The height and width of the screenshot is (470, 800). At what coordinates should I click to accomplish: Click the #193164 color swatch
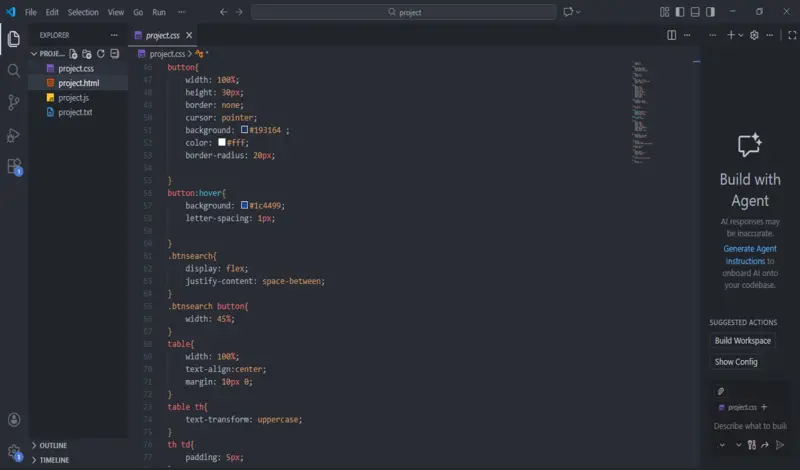click(x=244, y=130)
